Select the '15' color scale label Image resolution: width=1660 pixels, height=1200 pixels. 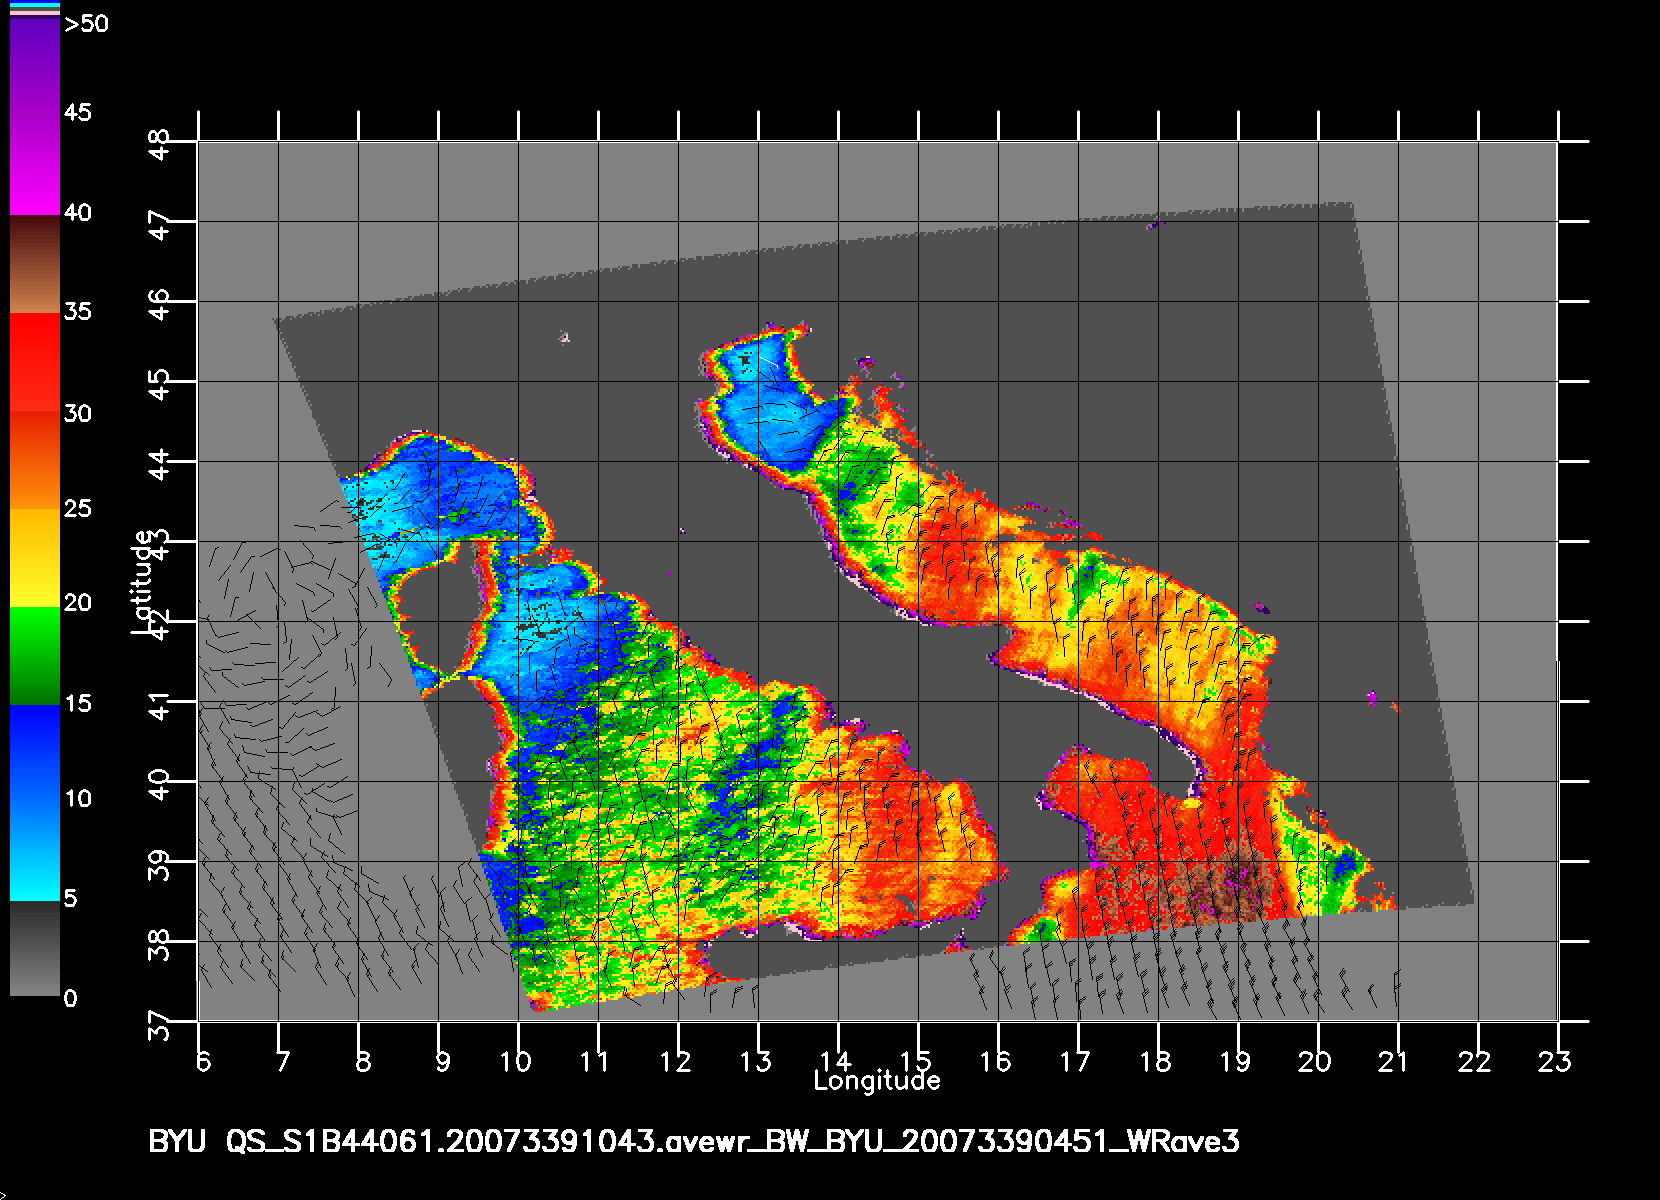click(77, 703)
